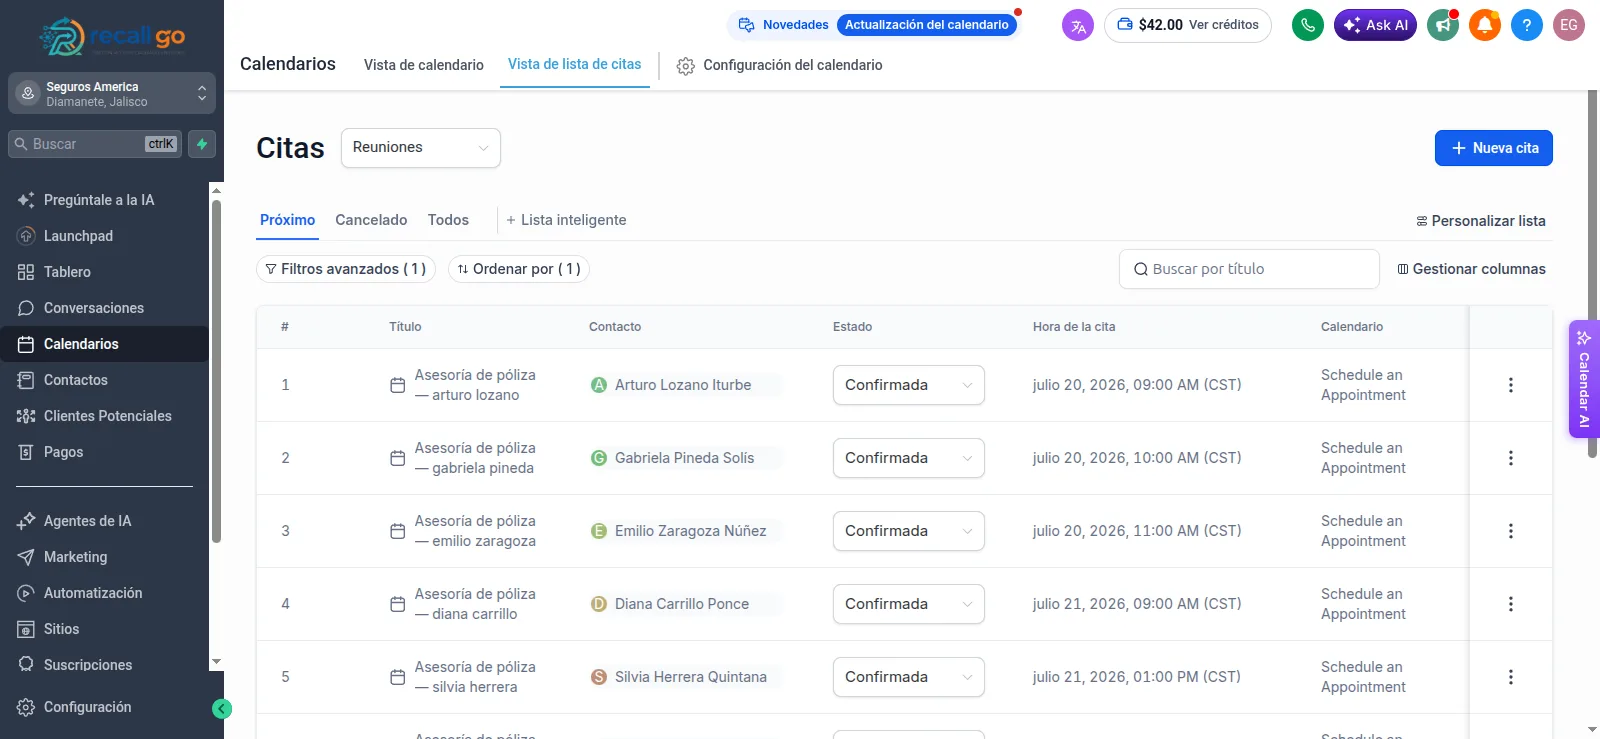Open Filtros avanzados filter options
This screenshot has height=739, width=1600.
pyautogui.click(x=346, y=269)
